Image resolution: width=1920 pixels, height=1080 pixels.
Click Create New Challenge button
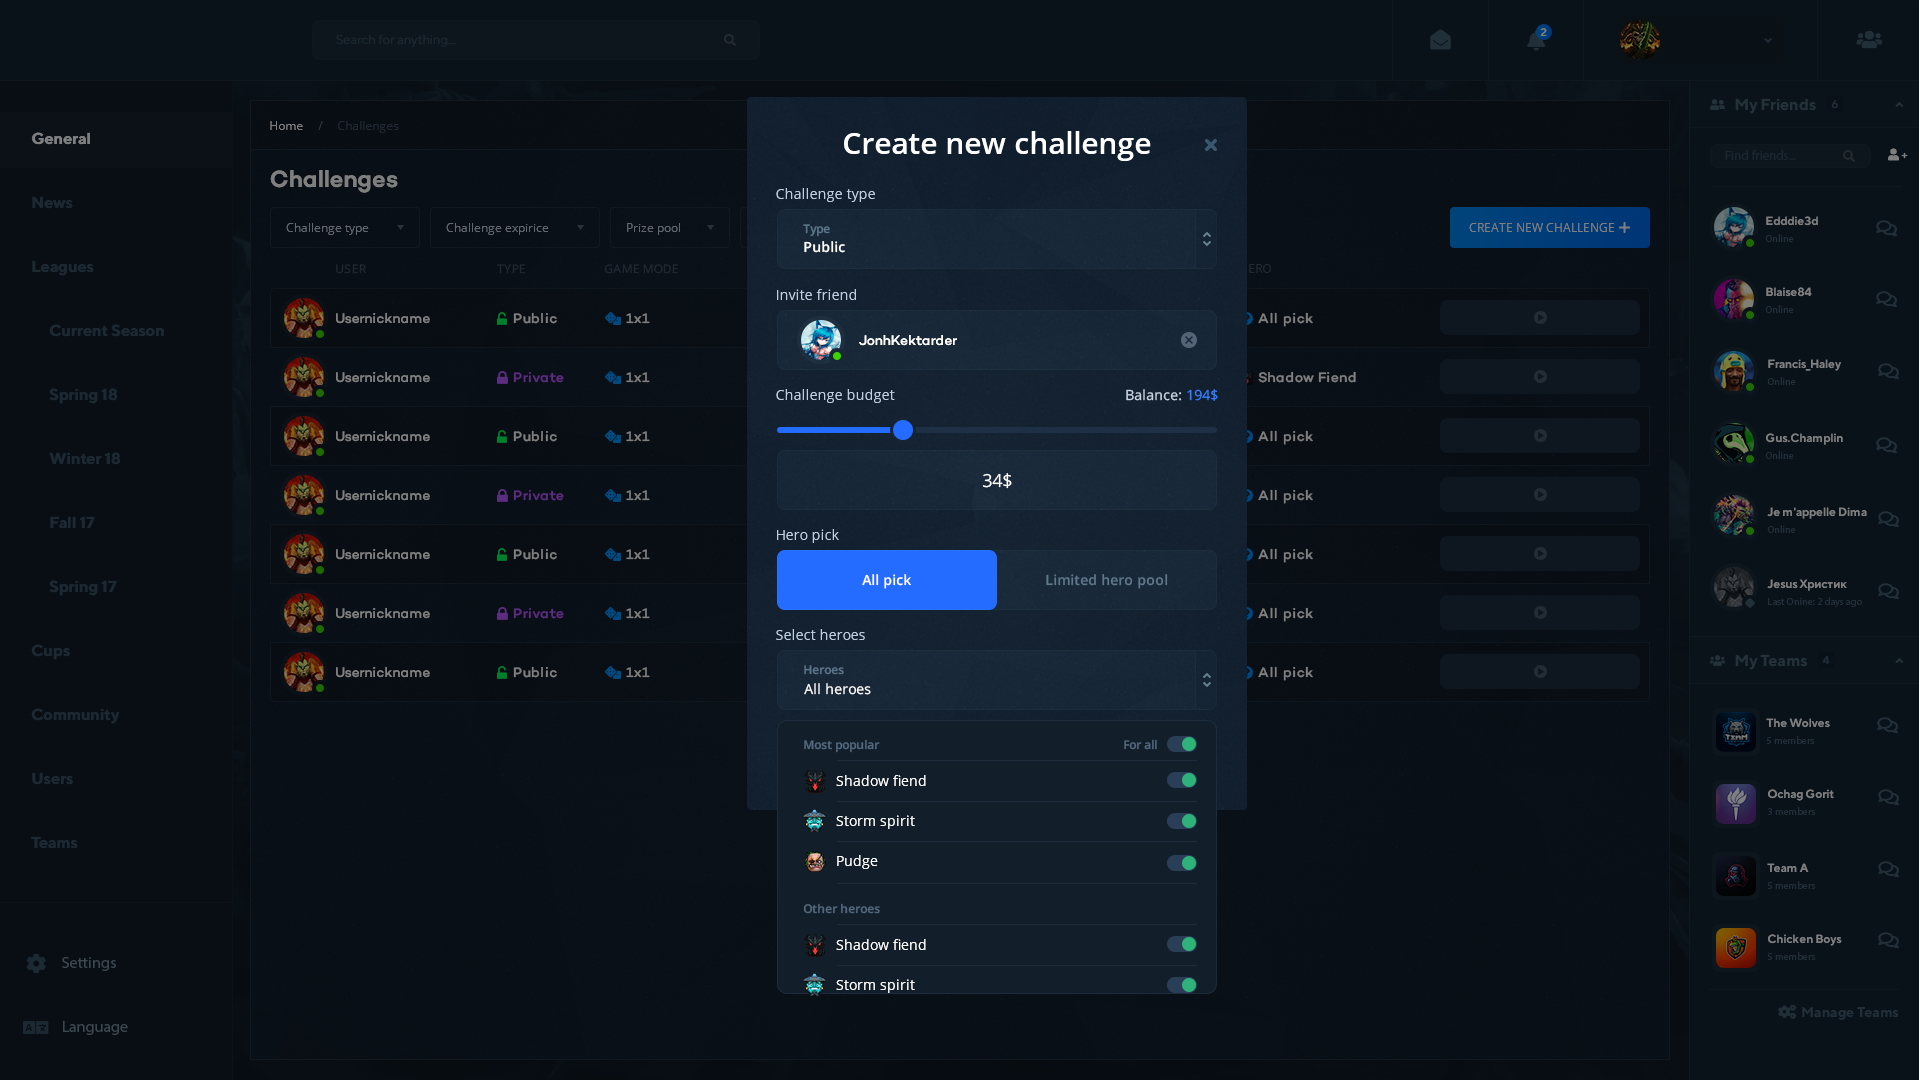click(x=1549, y=228)
